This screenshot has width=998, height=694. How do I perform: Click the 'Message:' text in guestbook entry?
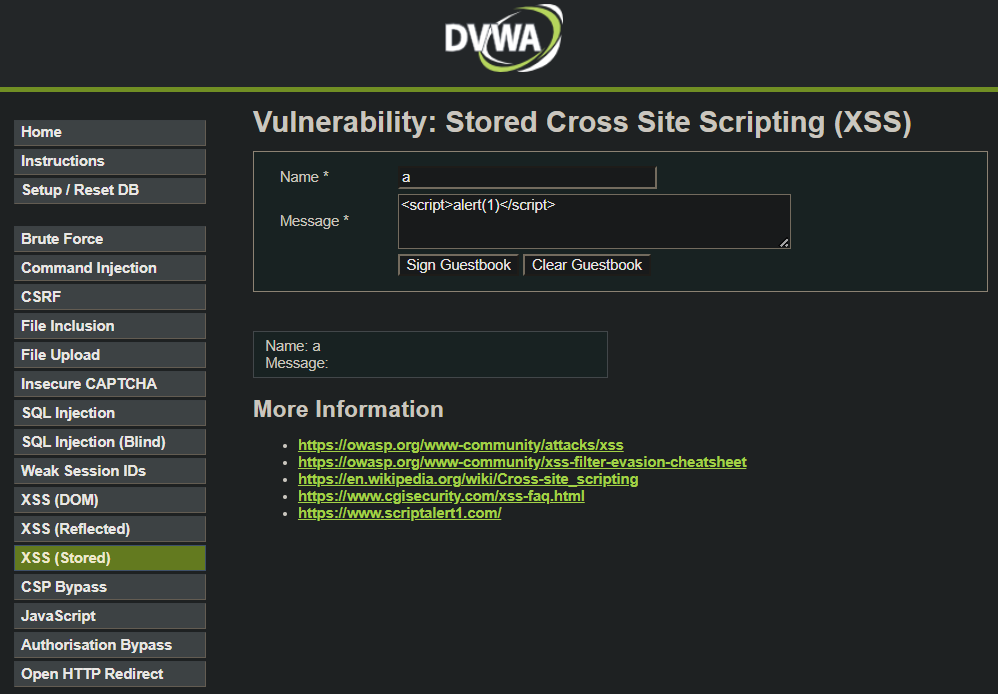coord(297,363)
